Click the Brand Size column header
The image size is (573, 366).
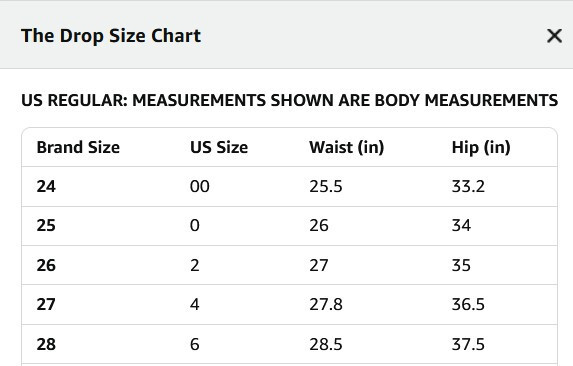pos(78,147)
